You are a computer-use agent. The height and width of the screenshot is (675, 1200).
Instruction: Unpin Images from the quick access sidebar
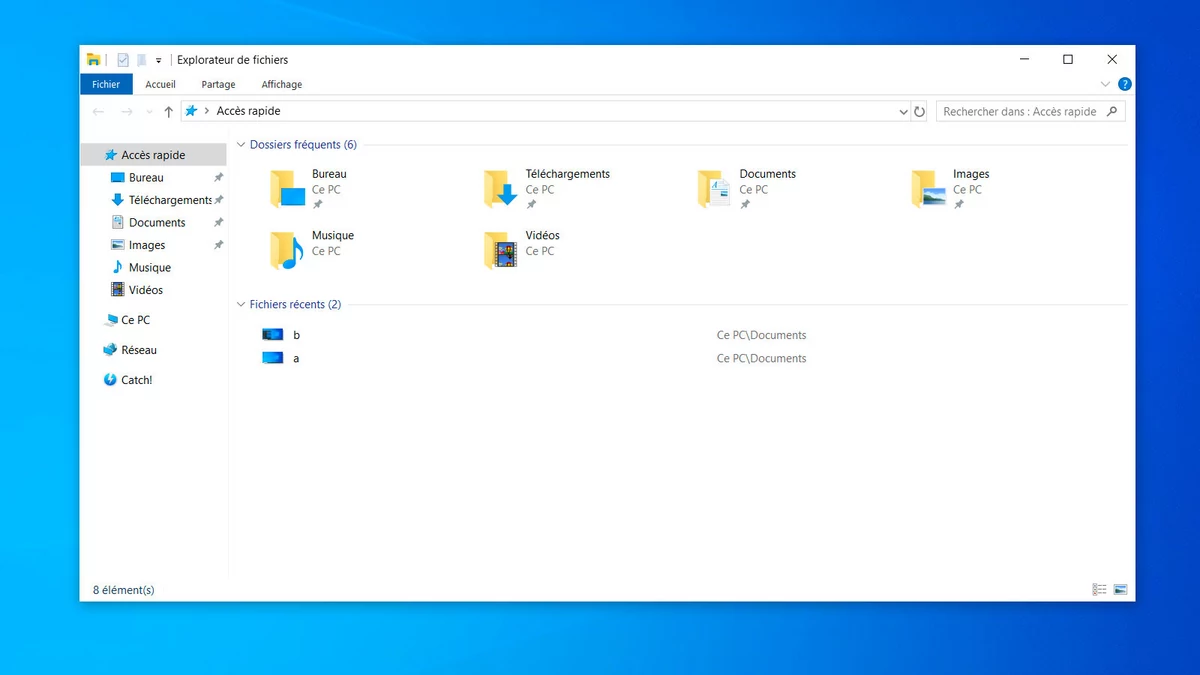coord(217,245)
